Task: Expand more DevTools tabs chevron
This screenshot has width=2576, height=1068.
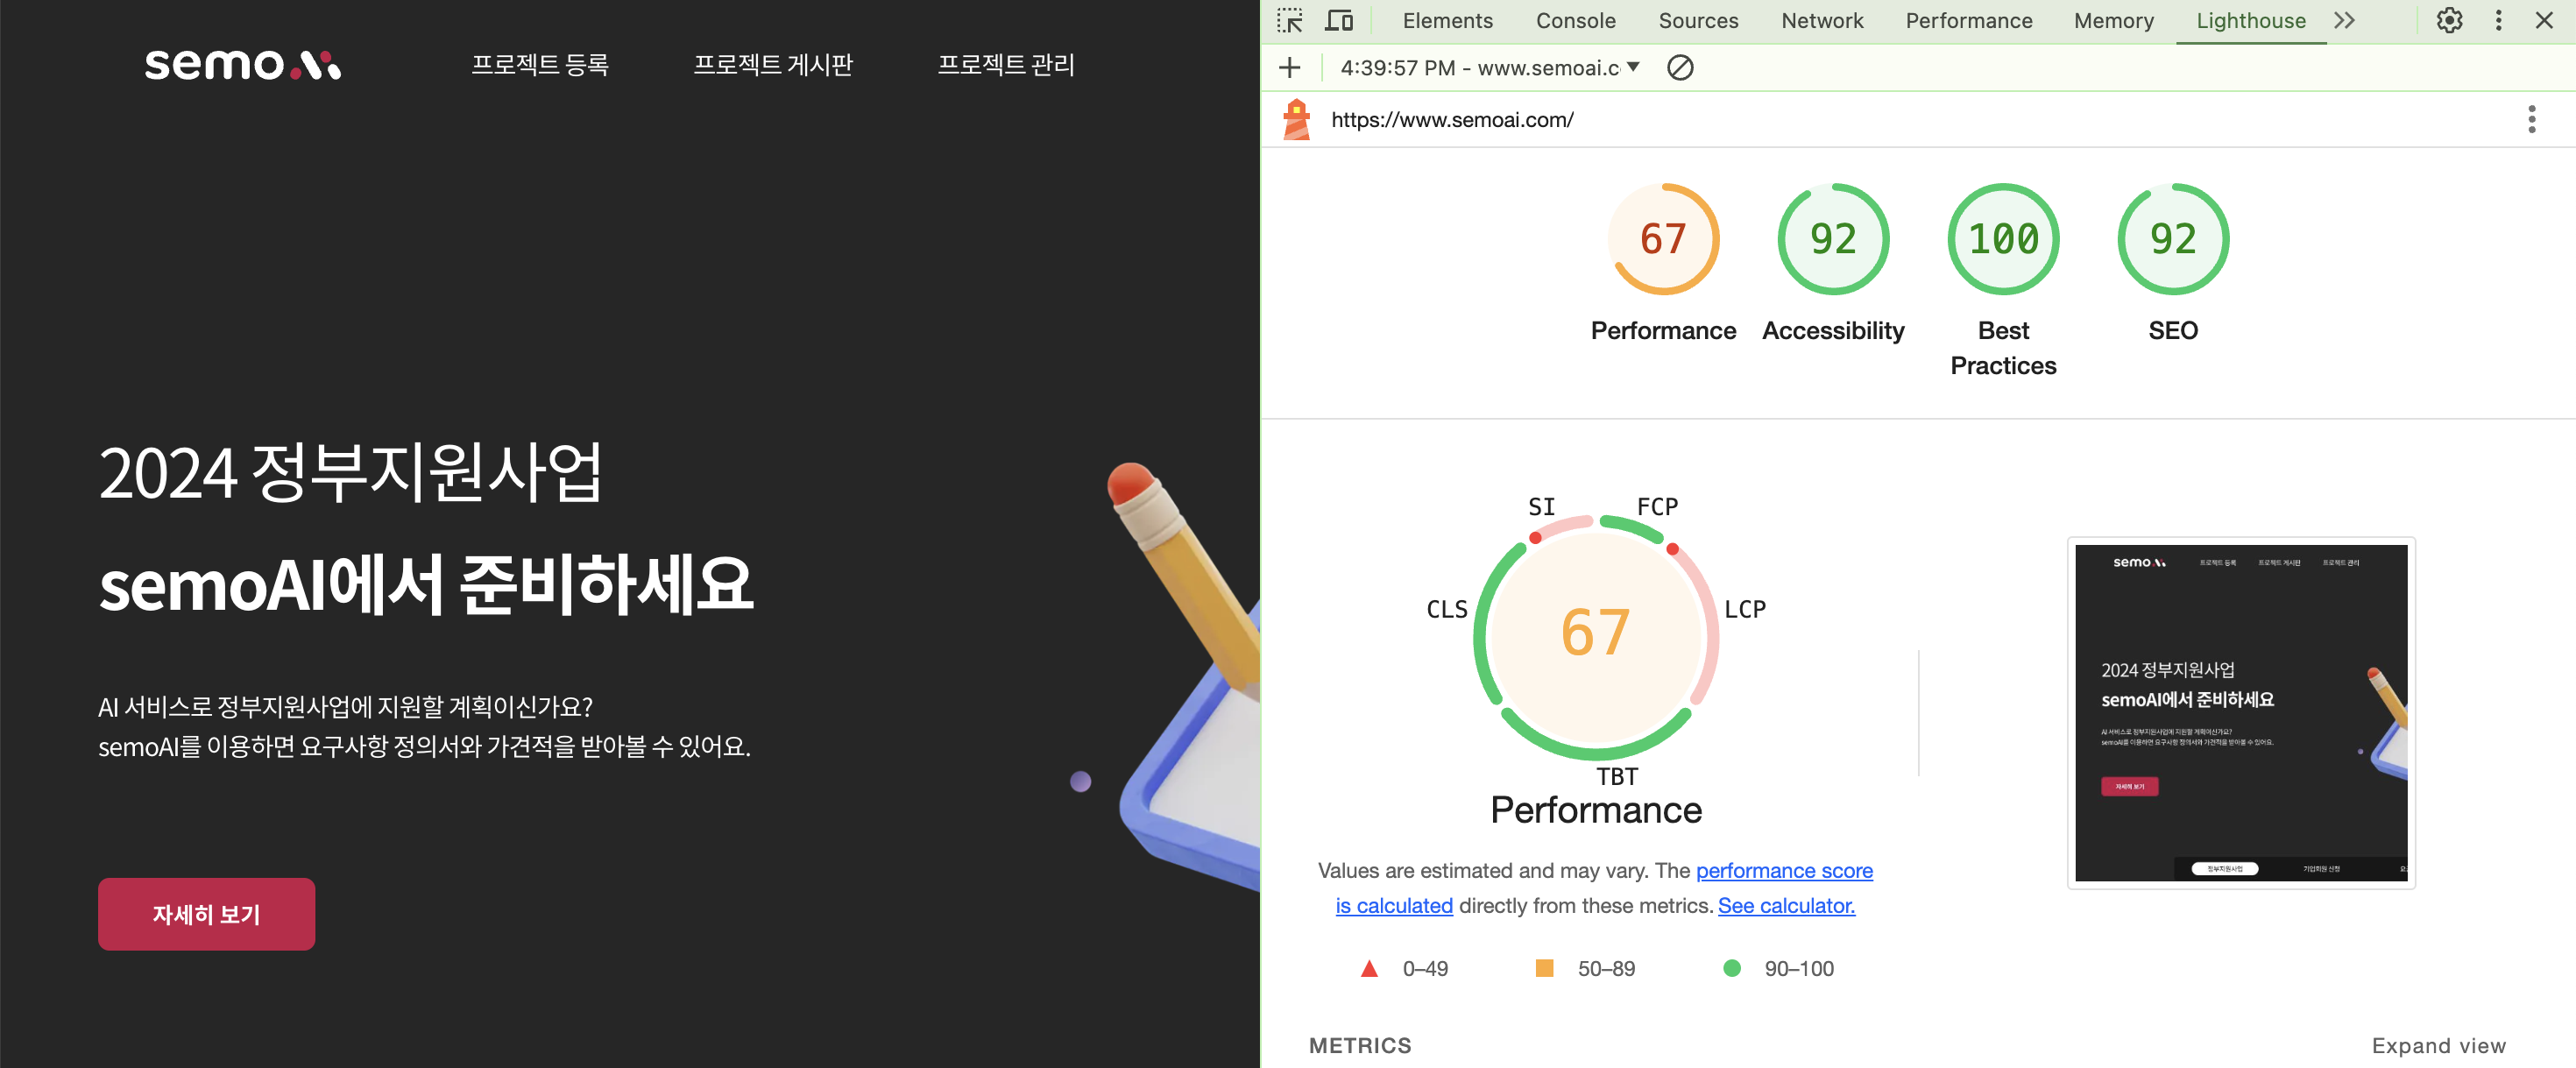Action: coord(2345,21)
